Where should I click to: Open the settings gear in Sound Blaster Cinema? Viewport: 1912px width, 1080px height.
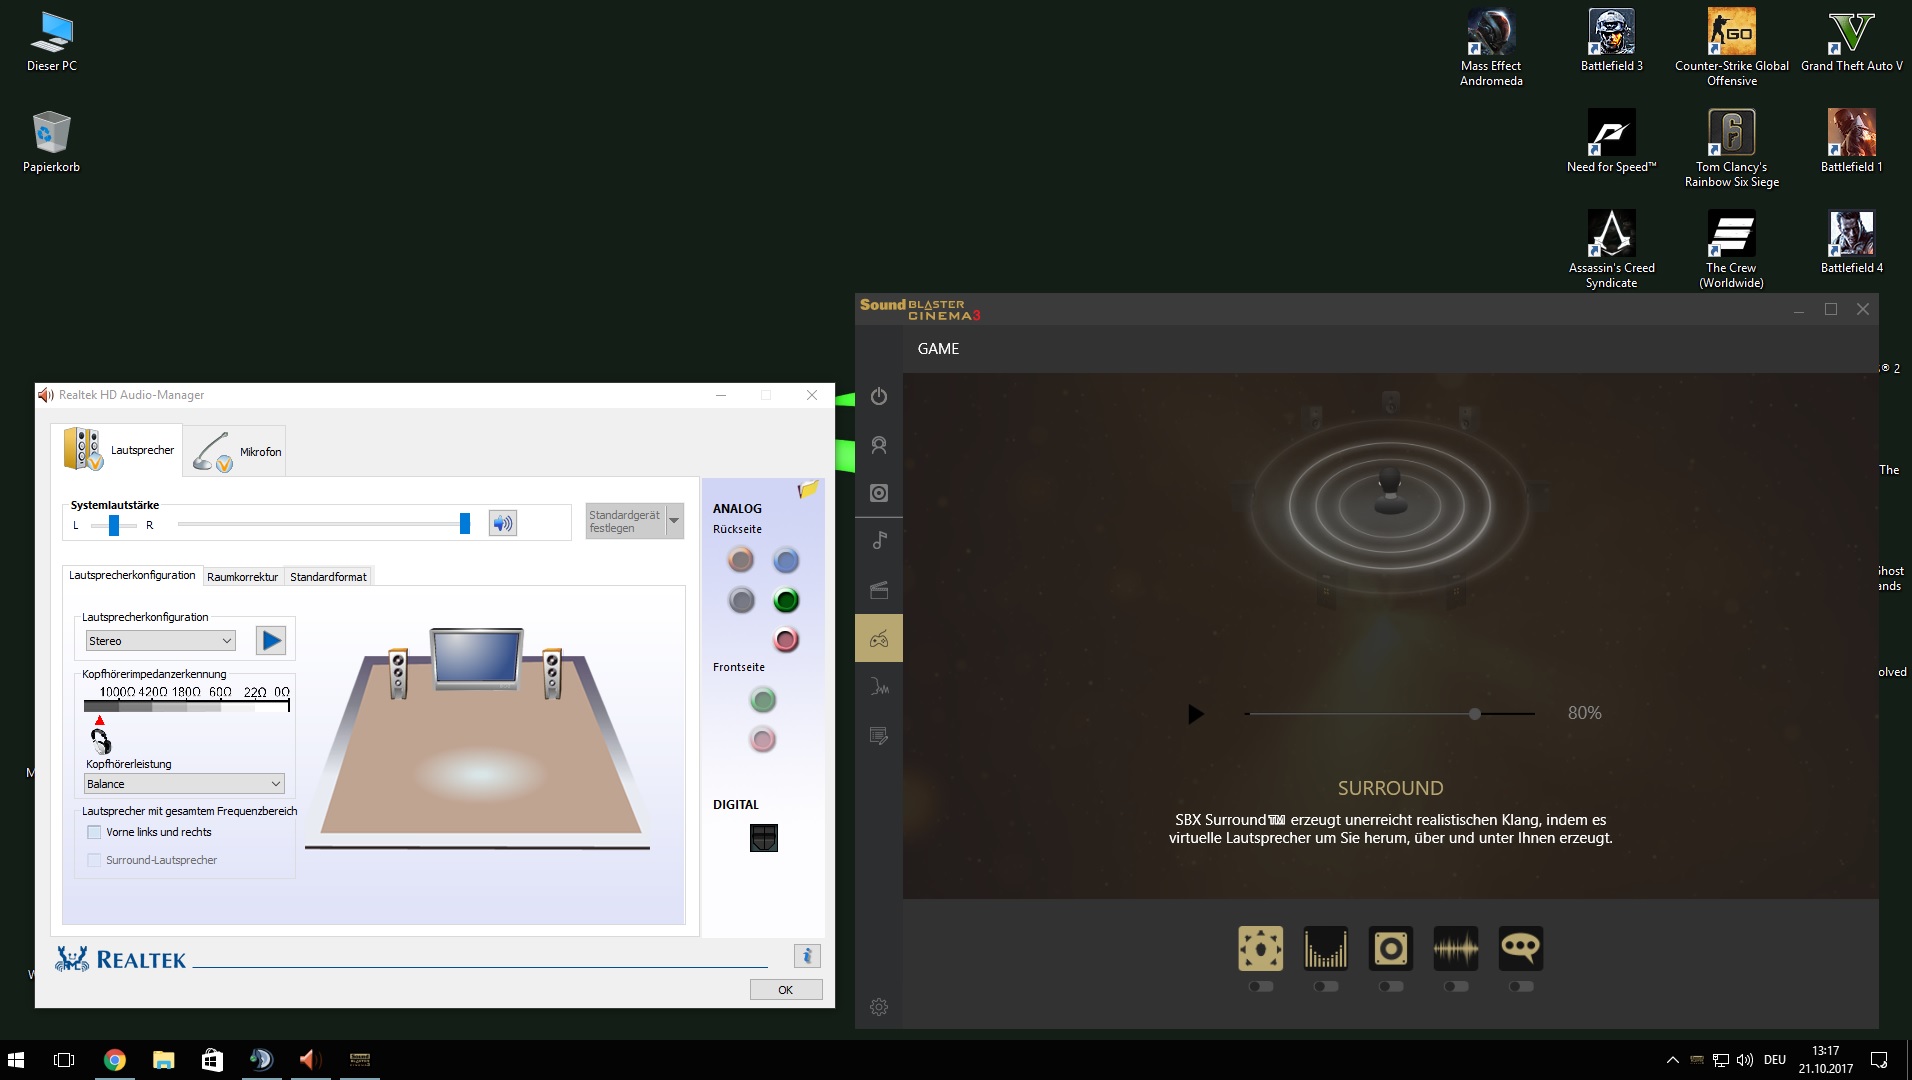pyautogui.click(x=879, y=1007)
